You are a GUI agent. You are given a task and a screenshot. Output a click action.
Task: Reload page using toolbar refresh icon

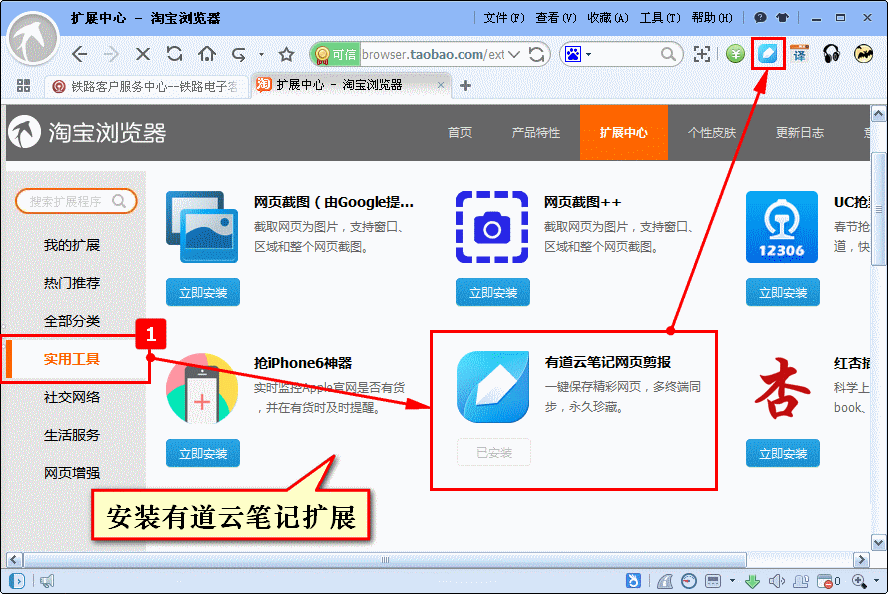pyautogui.click(x=174, y=54)
